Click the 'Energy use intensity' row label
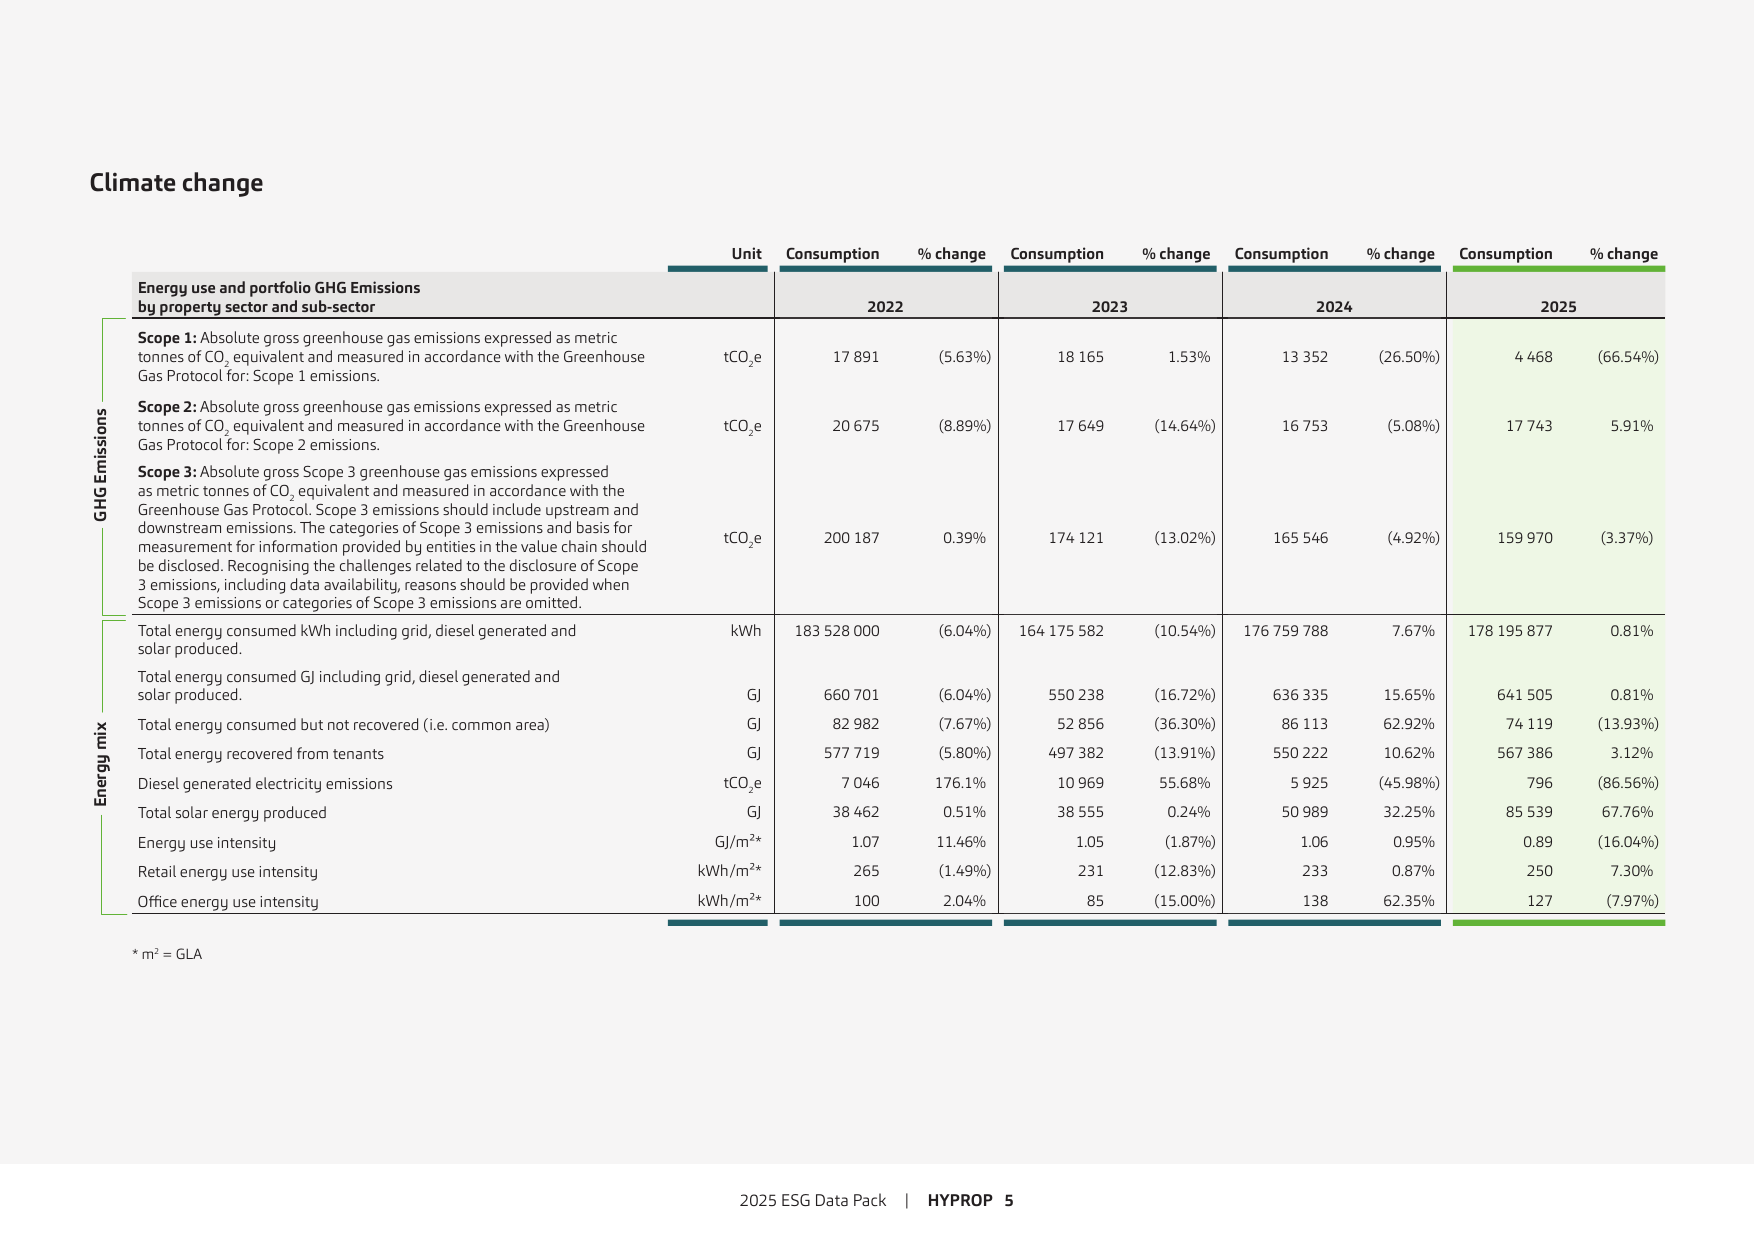Image resolution: width=1754 pixels, height=1241 pixels. [206, 843]
